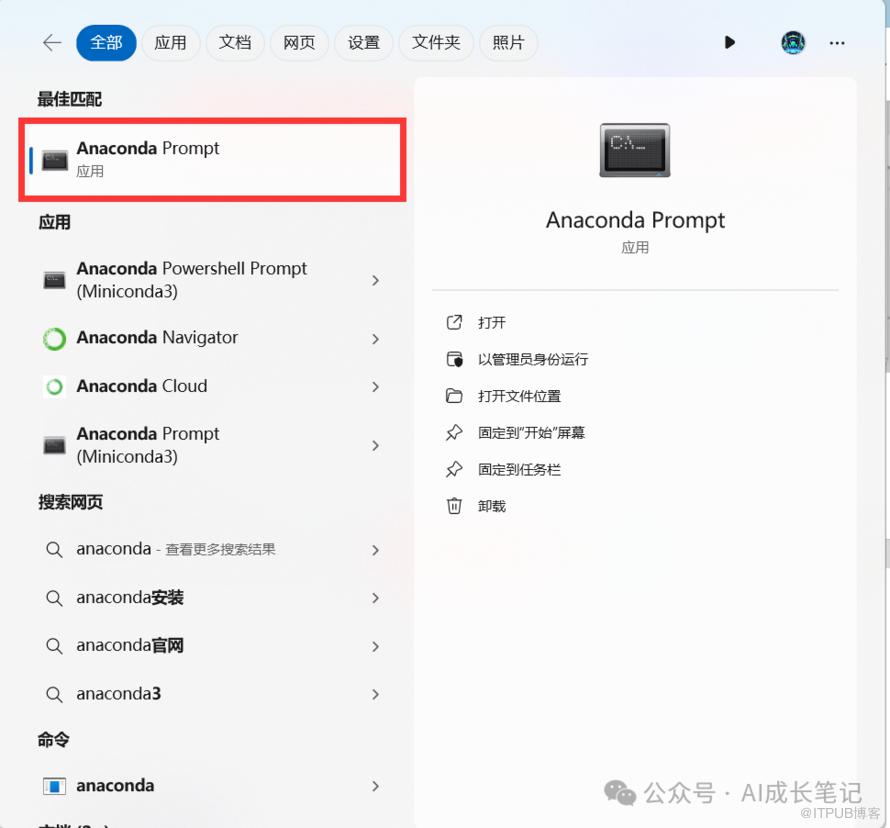Choose 卸载 to uninstall the app
Viewport: 890px width, 828px height.
pyautogui.click(x=492, y=506)
